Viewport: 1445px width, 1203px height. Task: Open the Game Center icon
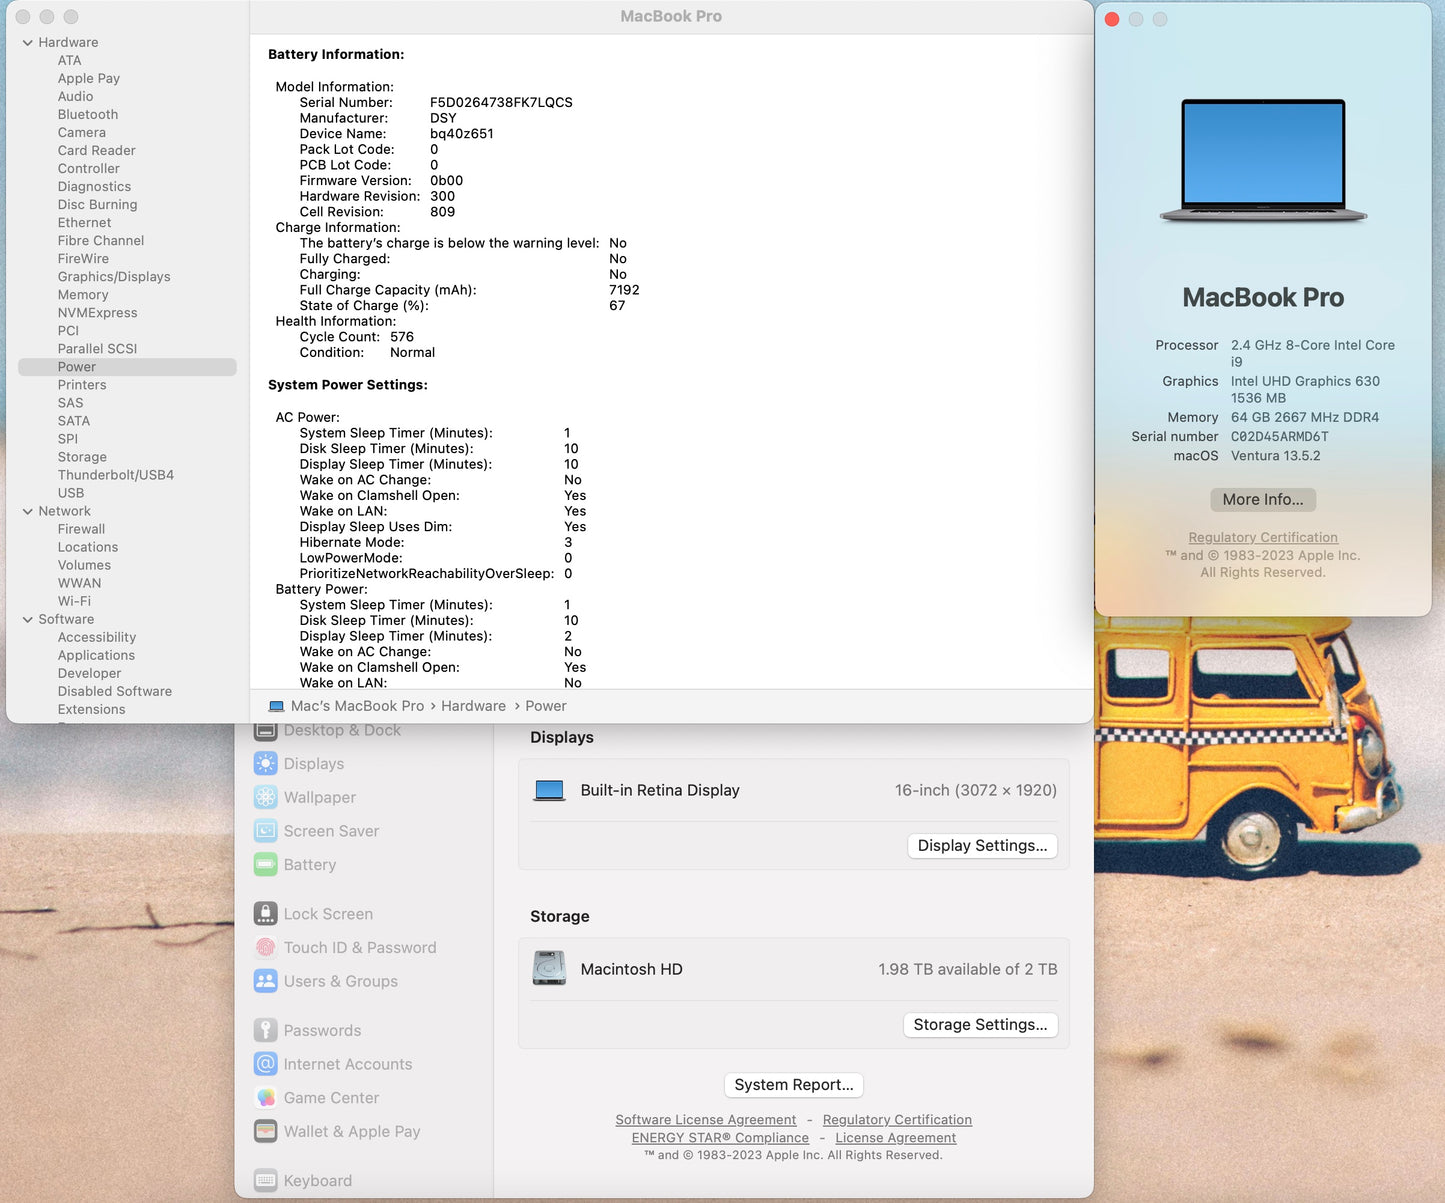[x=265, y=1098]
